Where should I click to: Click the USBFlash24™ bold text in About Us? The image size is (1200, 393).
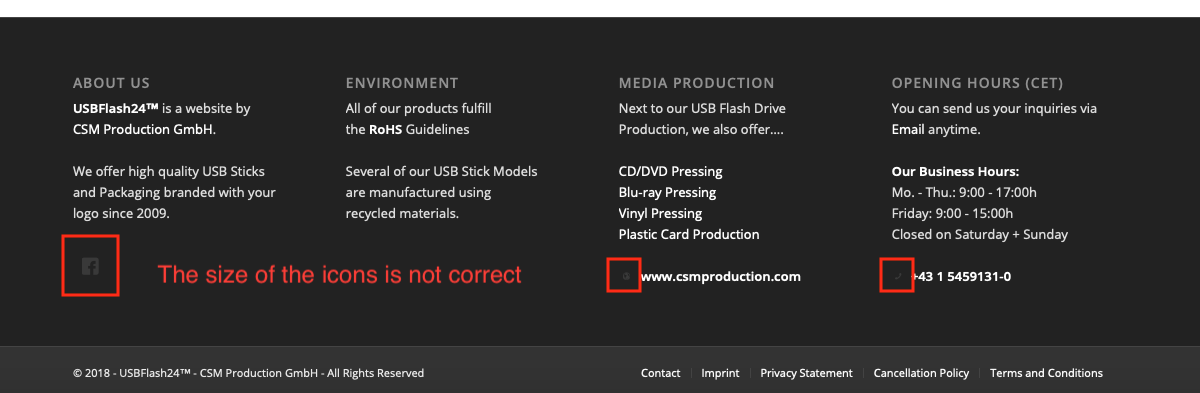116,108
